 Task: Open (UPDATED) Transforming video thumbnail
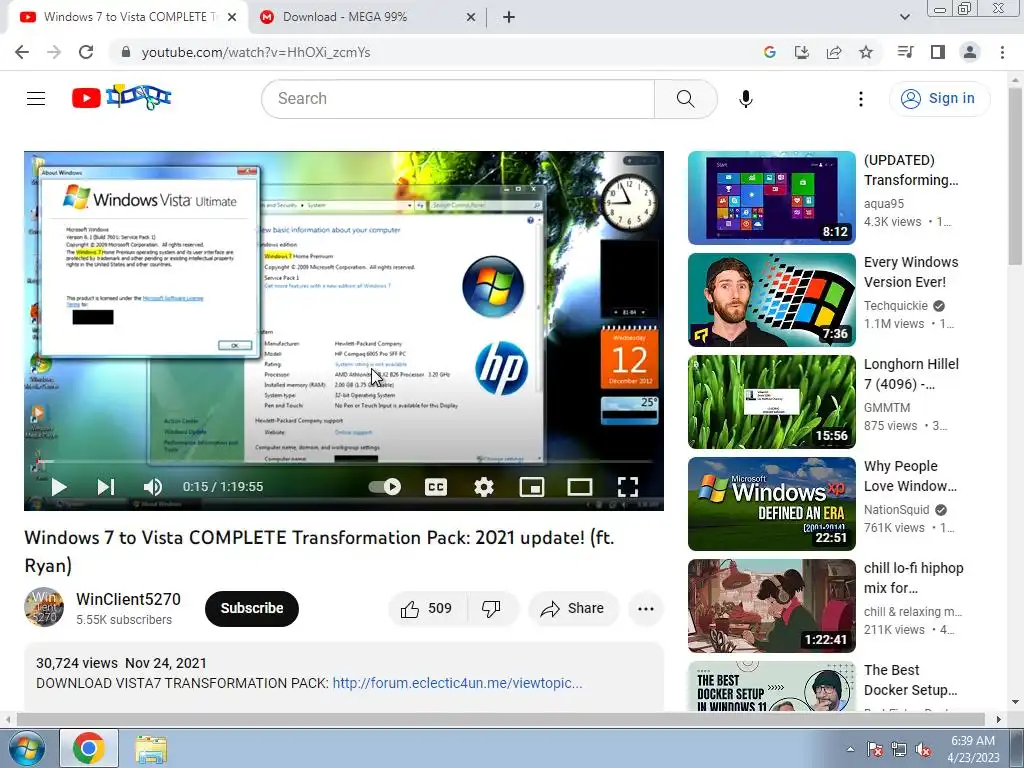click(x=771, y=198)
